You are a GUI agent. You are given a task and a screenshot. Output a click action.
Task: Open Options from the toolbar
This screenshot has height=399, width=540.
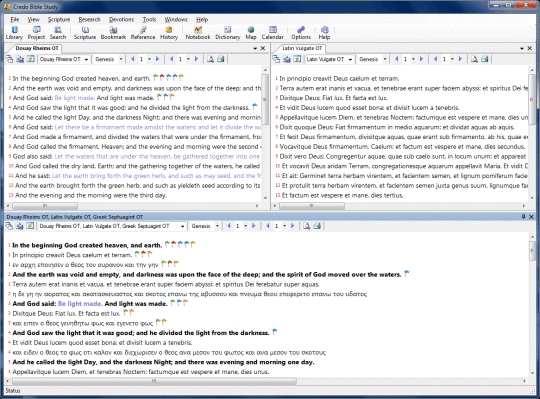point(301,33)
